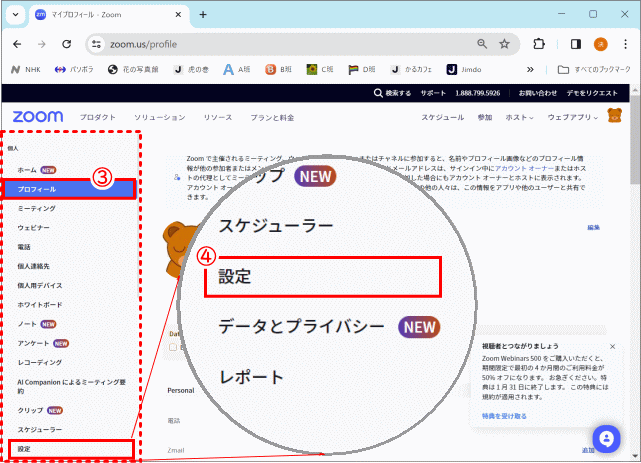Screen dimensions: 641x463
Task: Expand the ホスト dropdown
Action: pyautogui.click(x=519, y=117)
